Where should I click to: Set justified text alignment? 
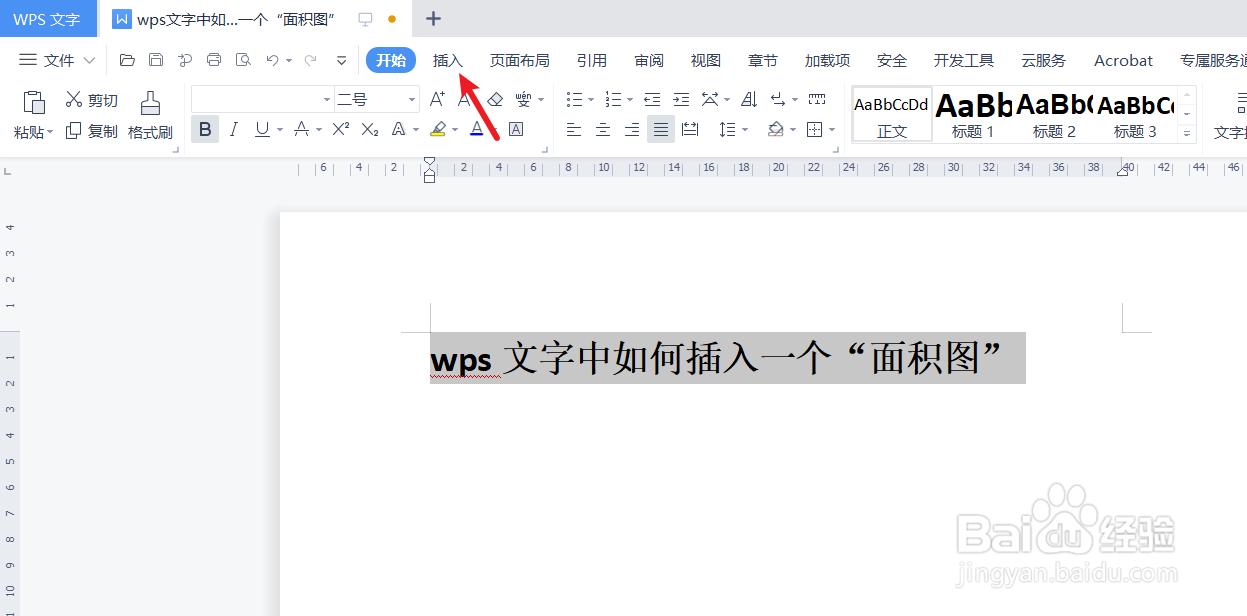(x=661, y=129)
